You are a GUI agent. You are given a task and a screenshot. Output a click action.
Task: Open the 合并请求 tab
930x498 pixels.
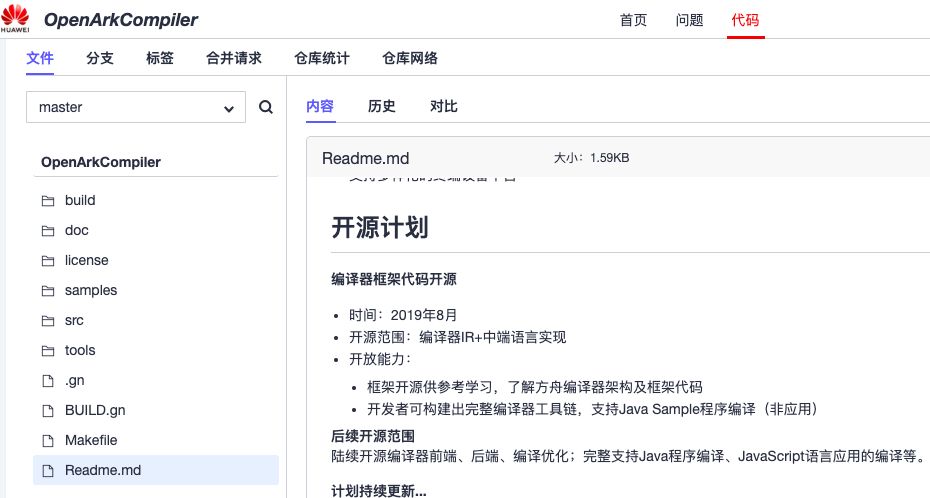point(234,58)
